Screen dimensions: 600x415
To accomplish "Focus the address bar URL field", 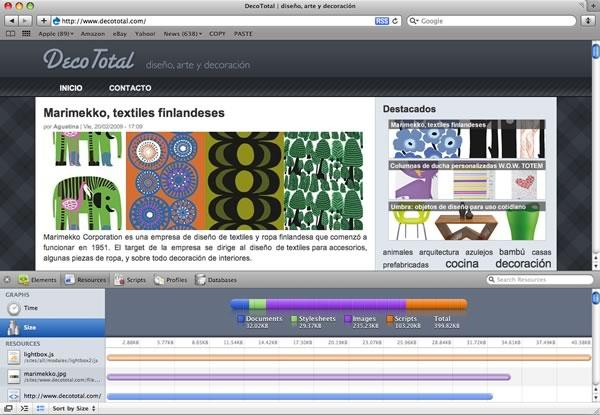I will (x=212, y=21).
